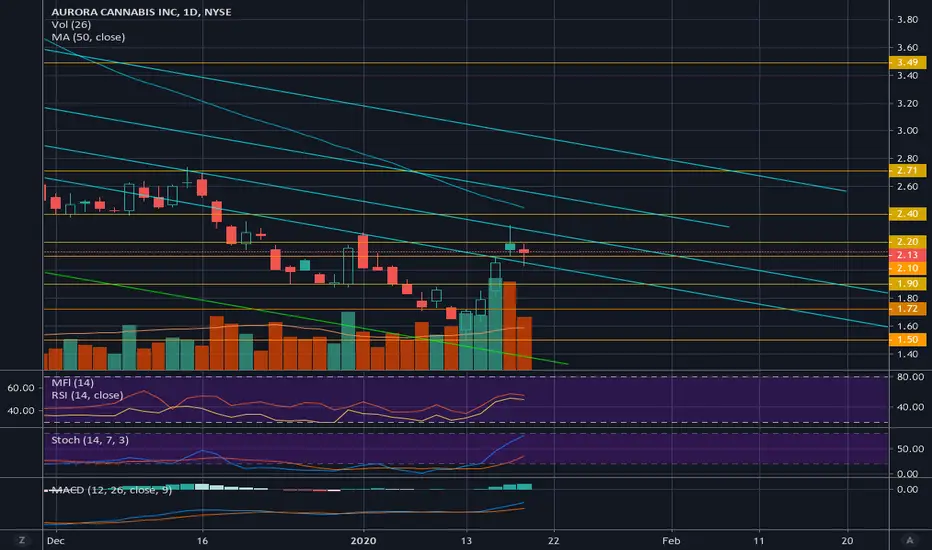Select the 2.71 price level label
The height and width of the screenshot is (550, 932).
[x=907, y=171]
